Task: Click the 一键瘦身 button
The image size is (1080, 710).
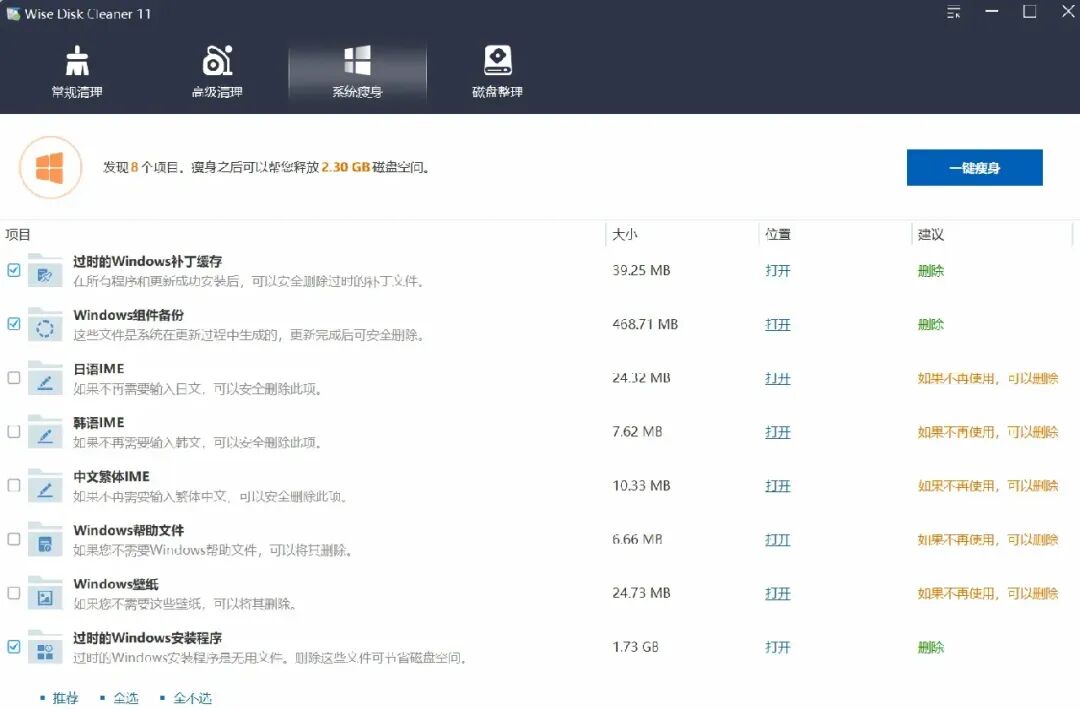Action: (x=975, y=167)
